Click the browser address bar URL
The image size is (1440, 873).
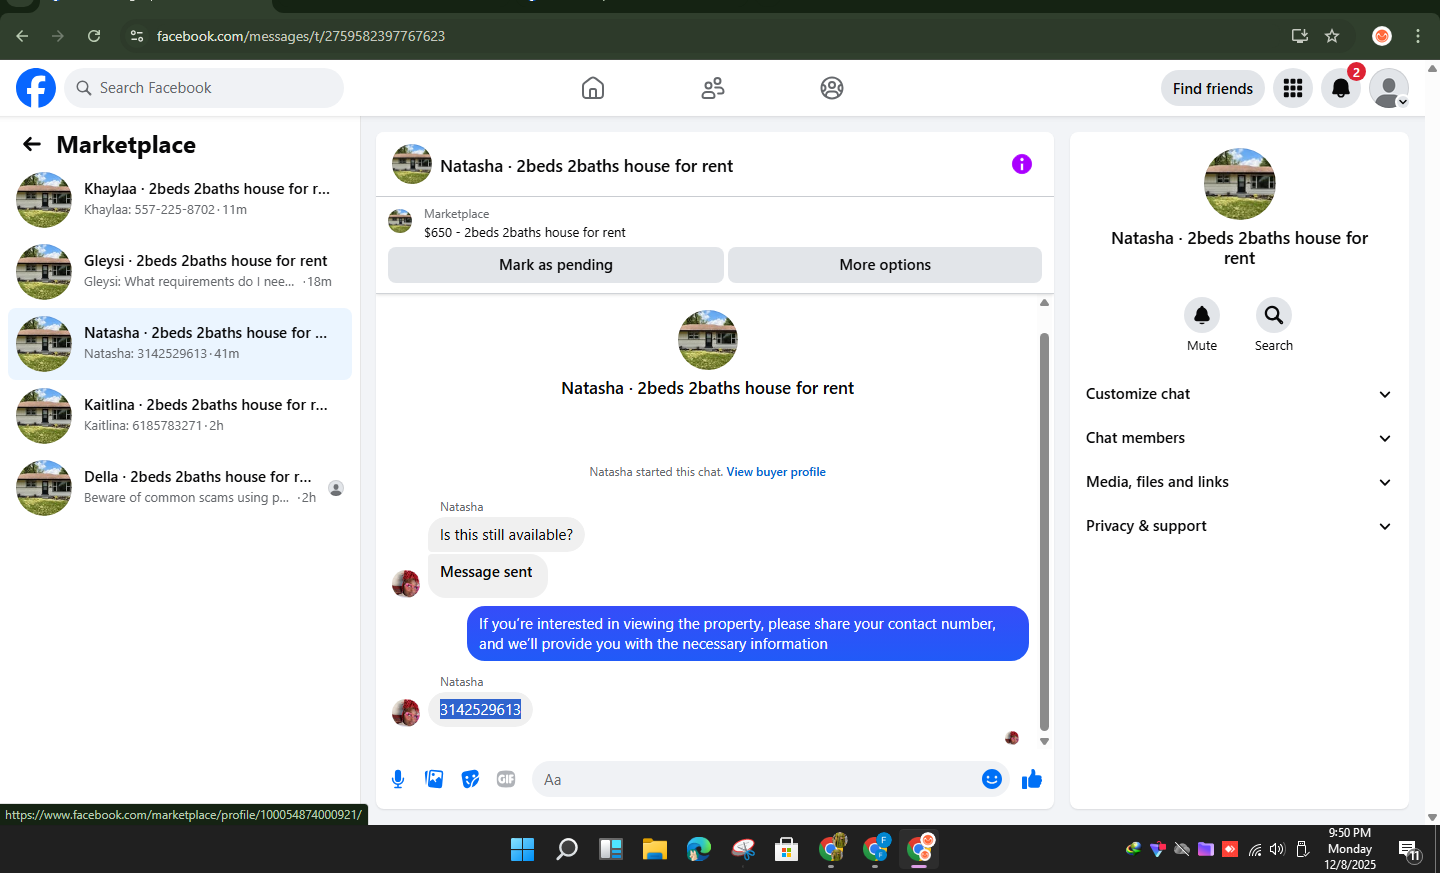click(x=301, y=36)
